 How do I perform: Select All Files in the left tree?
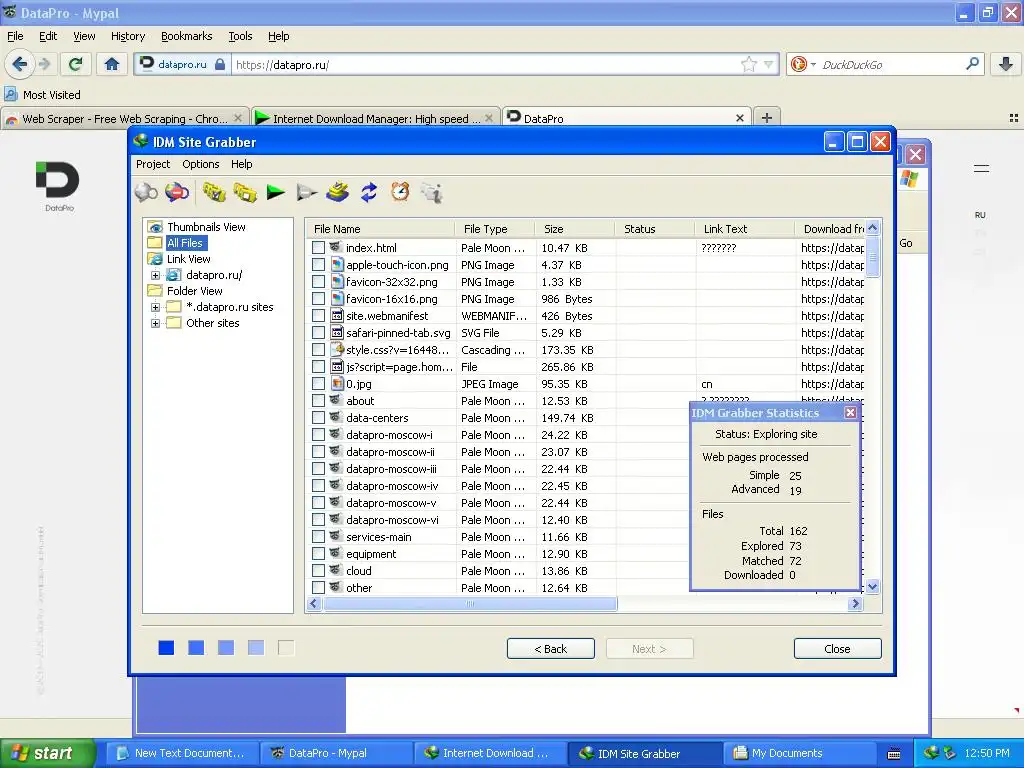185,243
